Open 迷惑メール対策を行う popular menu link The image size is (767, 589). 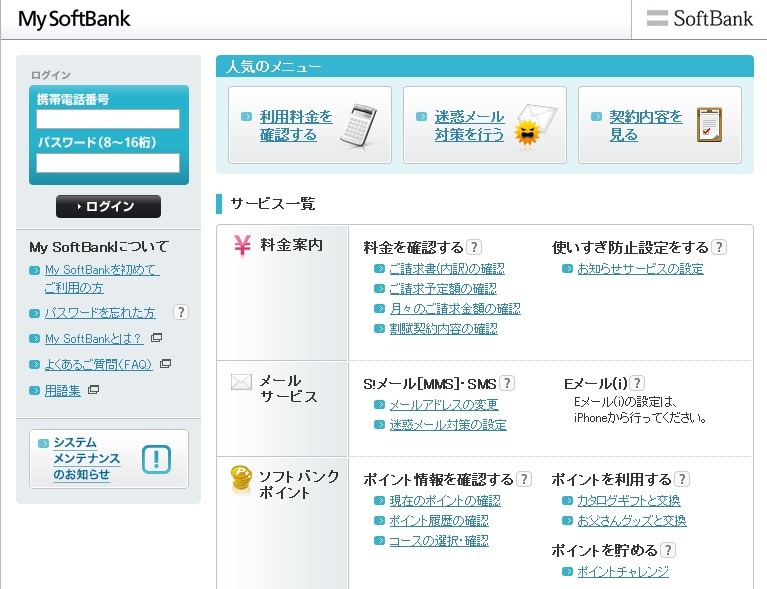(469, 125)
